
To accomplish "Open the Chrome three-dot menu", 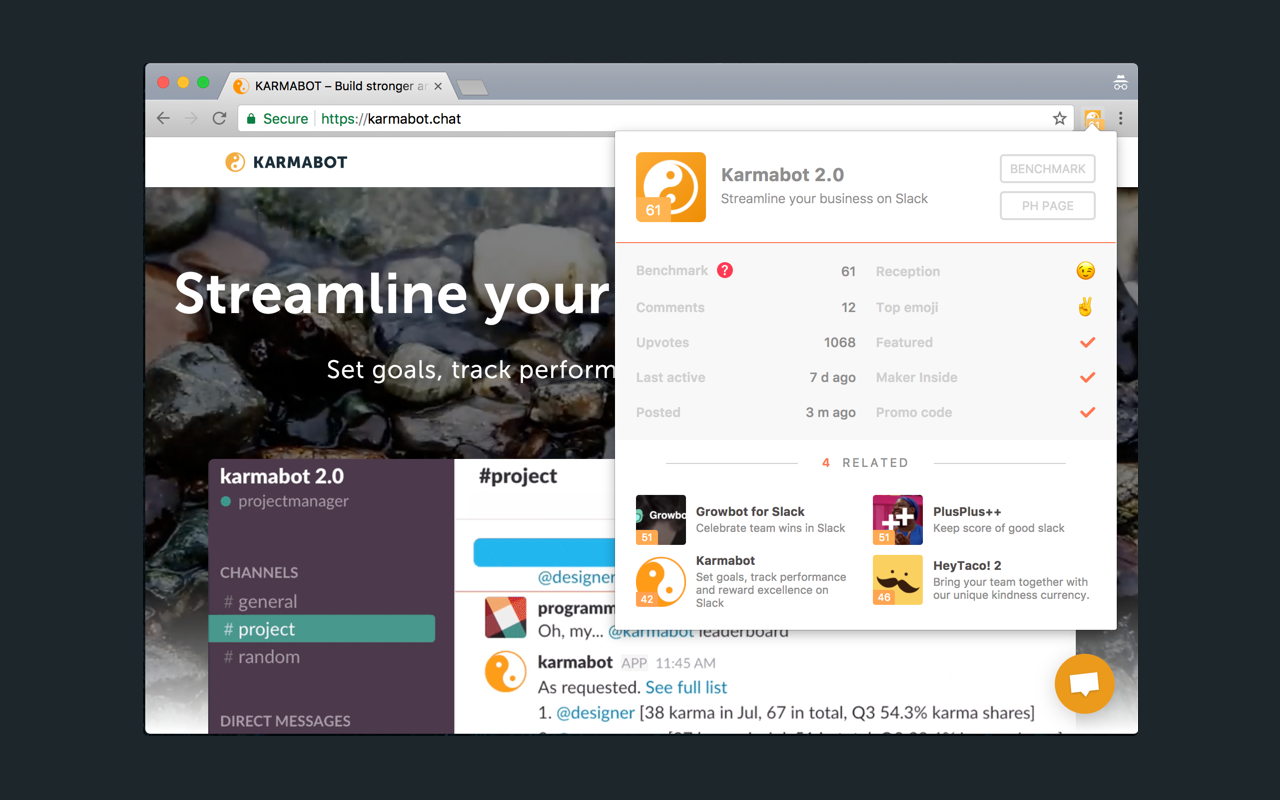I will click(x=1121, y=118).
